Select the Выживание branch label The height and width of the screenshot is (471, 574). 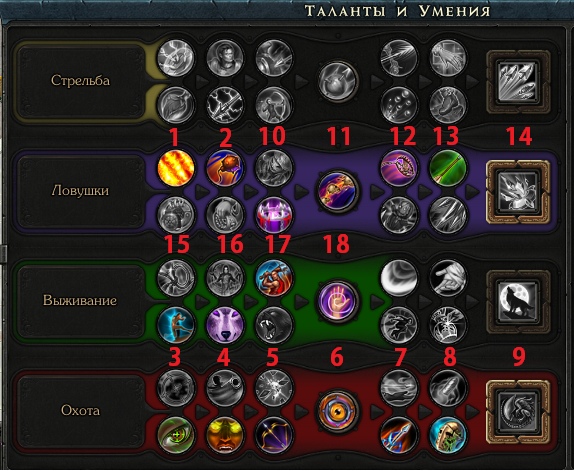(x=80, y=300)
